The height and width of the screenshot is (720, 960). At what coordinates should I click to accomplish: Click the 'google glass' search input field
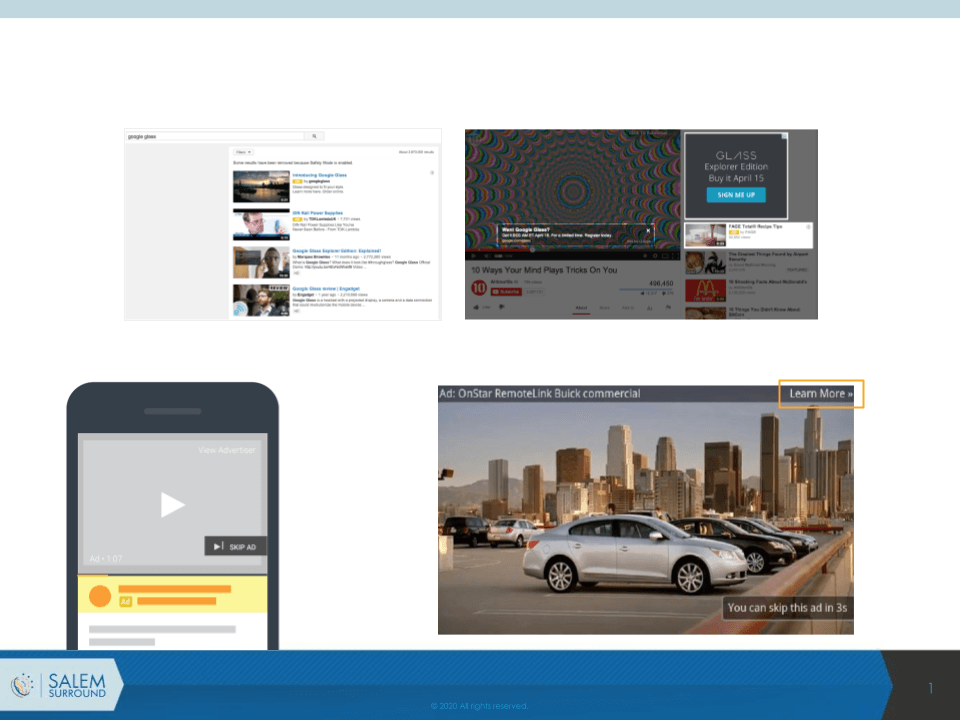pyautogui.click(x=215, y=137)
